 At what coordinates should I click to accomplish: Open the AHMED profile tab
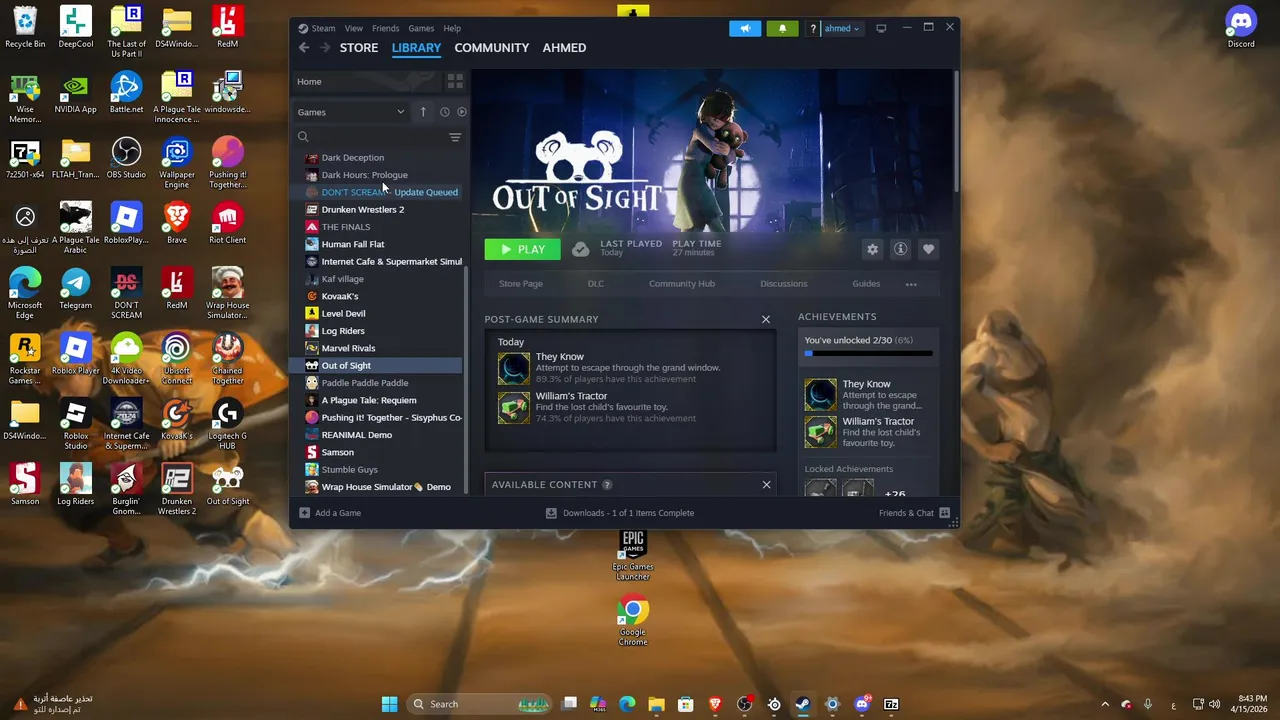pyautogui.click(x=564, y=47)
